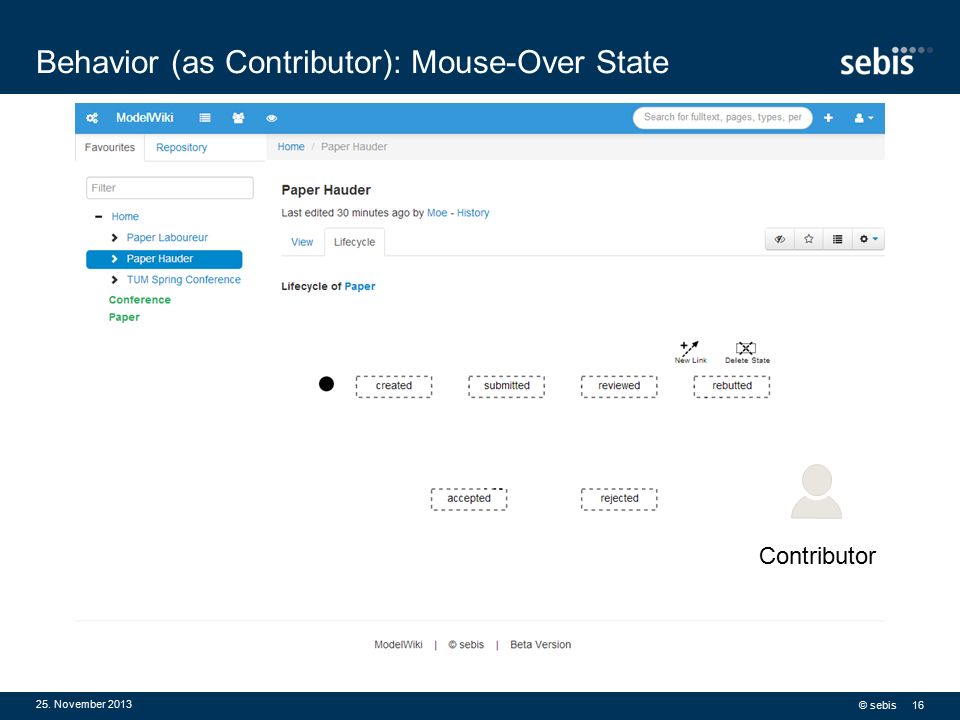Viewport: 960px width, 720px height.
Task: Open the gear settings dropdown
Action: [868, 239]
